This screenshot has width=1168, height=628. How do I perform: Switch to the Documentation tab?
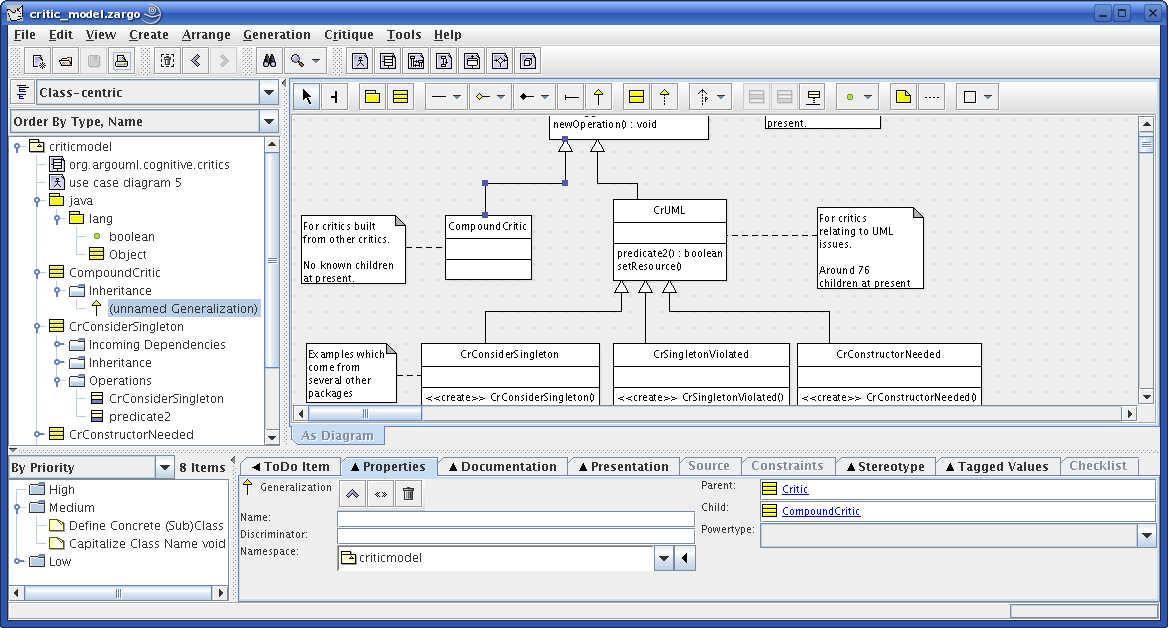tap(501, 467)
